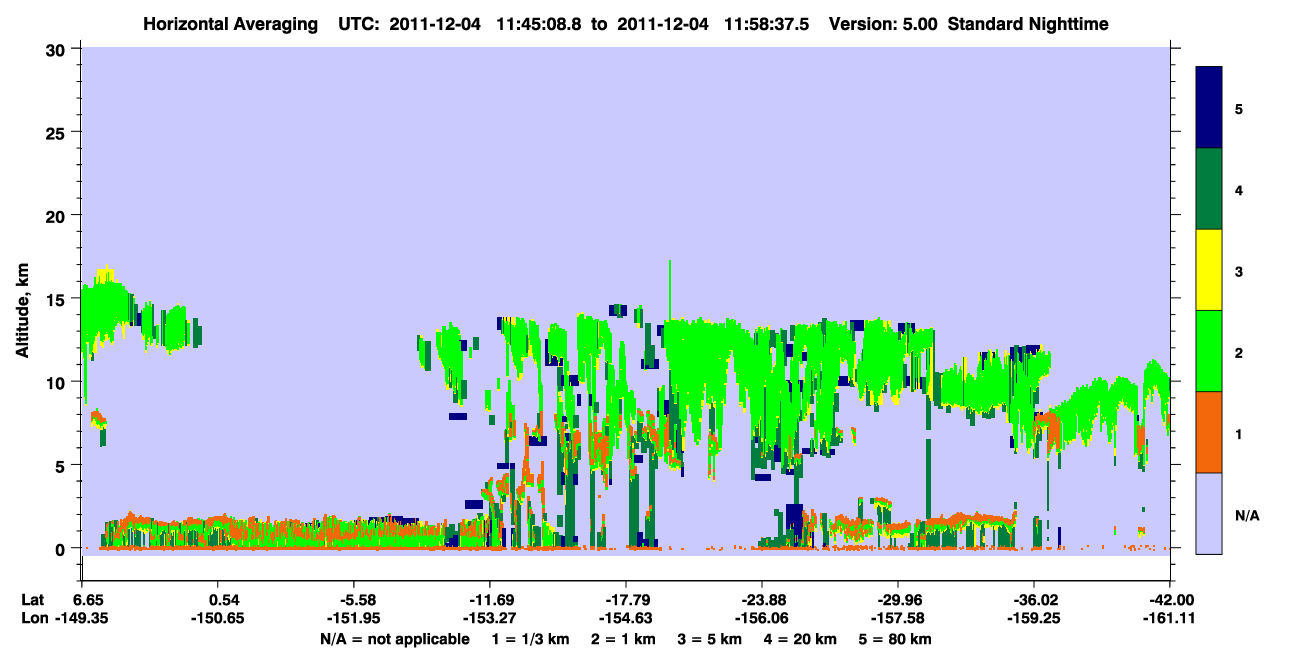Click the altitude tick label '25'
The width and height of the screenshot is (1300, 667).
pos(57,132)
